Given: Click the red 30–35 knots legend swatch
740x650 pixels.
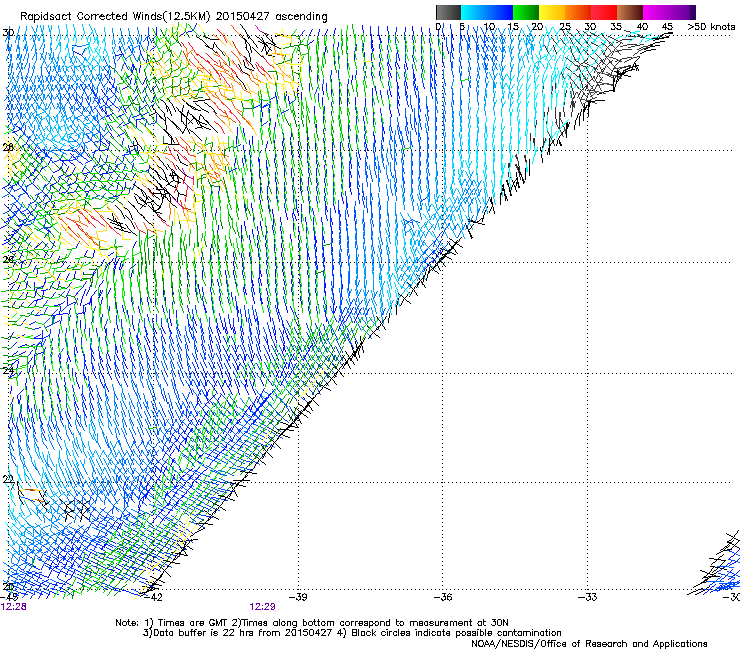Looking at the screenshot, I should (604, 12).
